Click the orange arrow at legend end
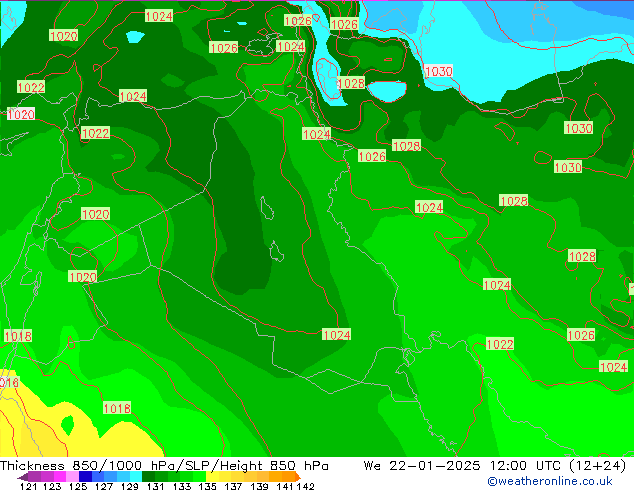The width and height of the screenshot is (634, 490). click(x=298, y=477)
